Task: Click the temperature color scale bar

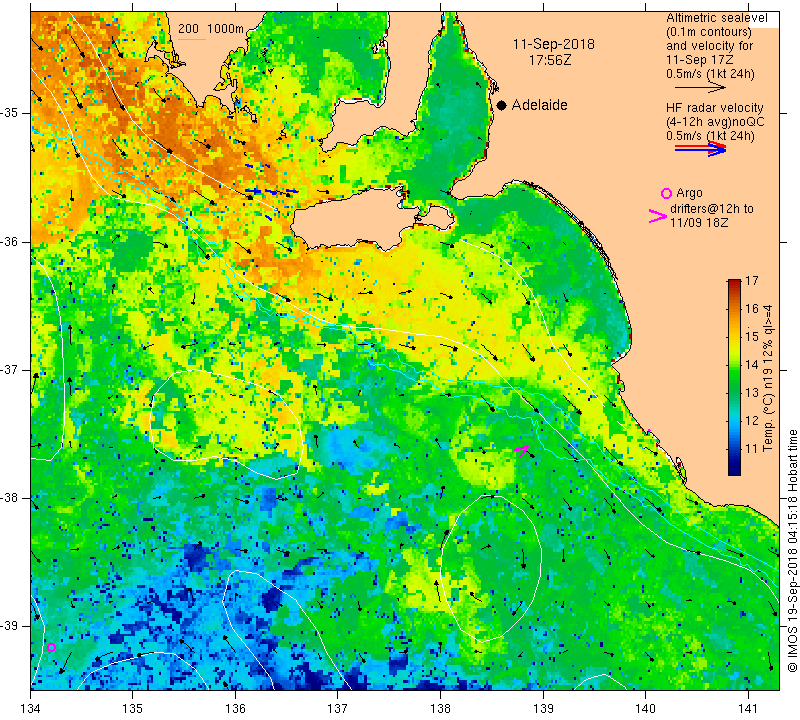Action: 734,377
